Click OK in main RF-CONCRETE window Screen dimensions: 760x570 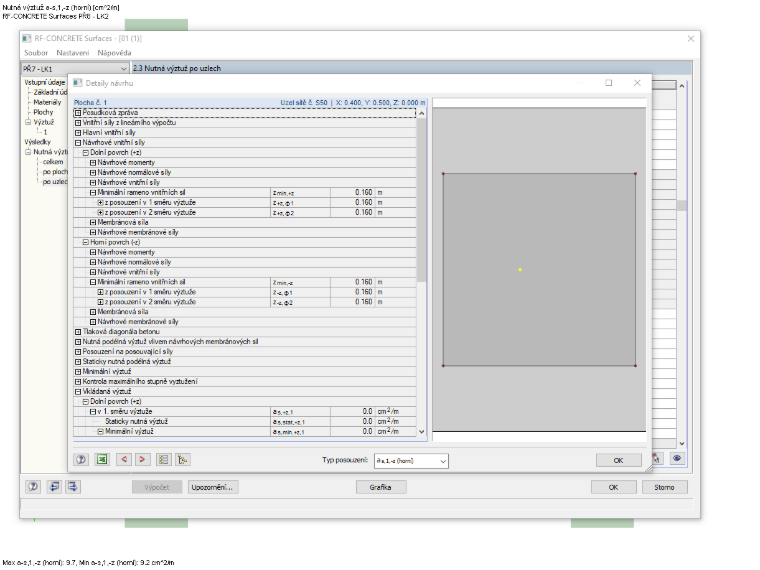click(614, 487)
